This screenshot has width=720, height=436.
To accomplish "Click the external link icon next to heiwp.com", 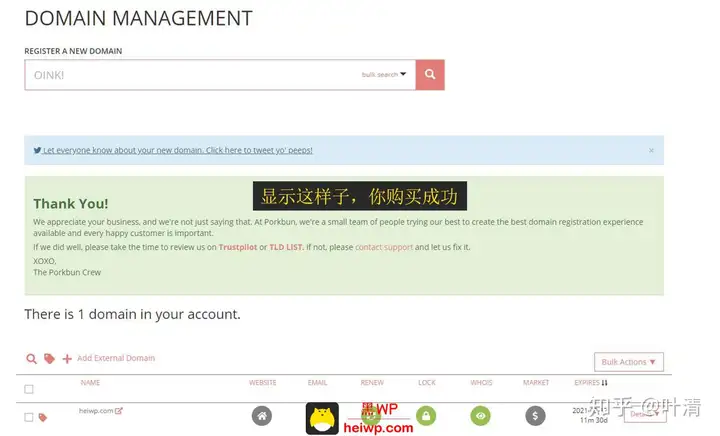I will [x=118, y=411].
